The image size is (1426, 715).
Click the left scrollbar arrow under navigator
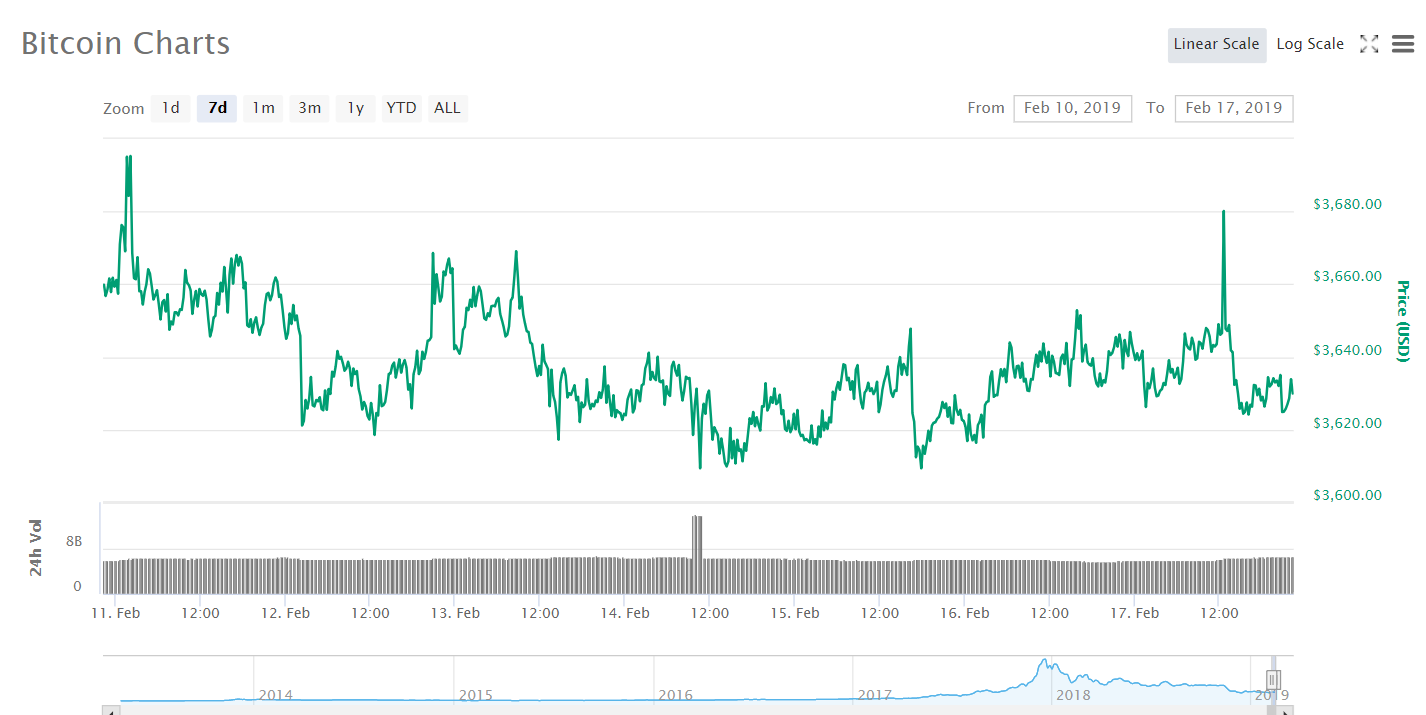(111, 710)
